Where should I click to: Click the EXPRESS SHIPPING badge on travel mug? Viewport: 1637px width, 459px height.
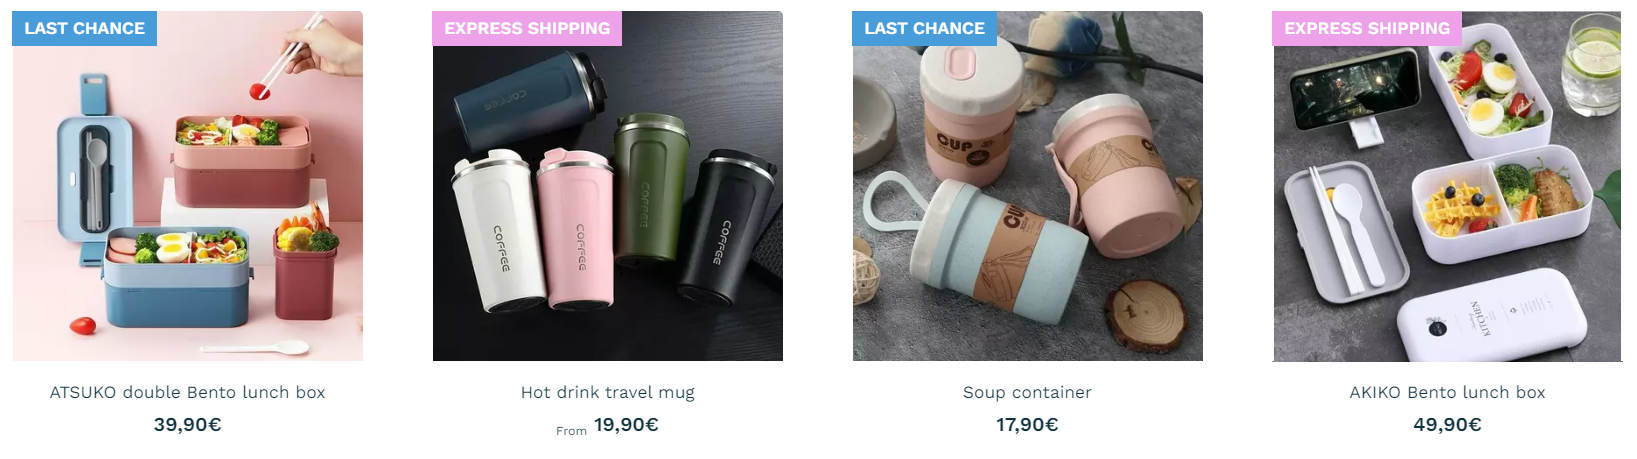(x=527, y=28)
